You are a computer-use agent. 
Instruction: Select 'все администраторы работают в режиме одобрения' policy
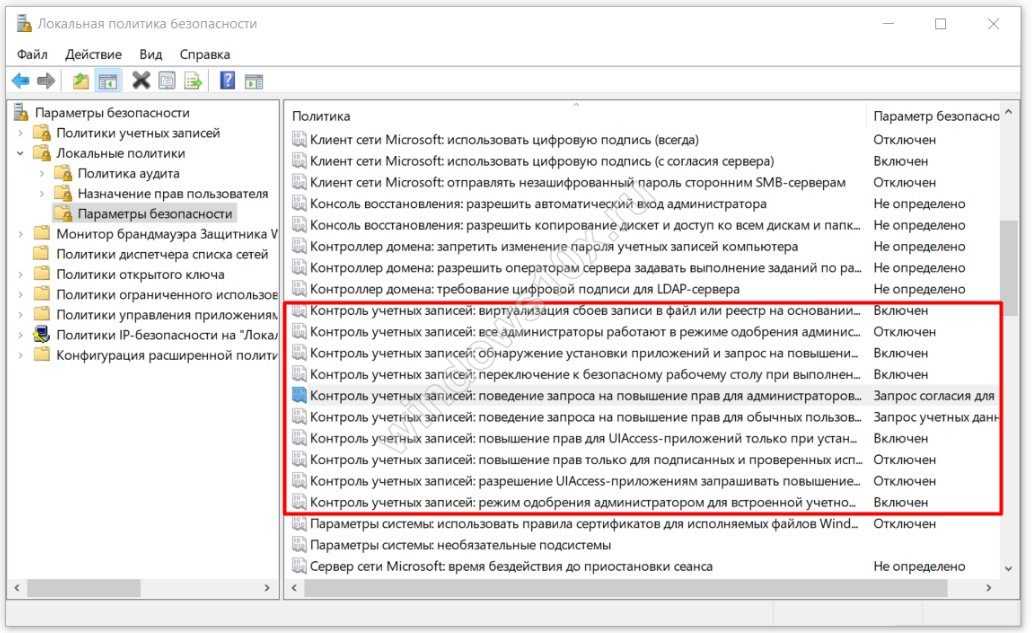[x=585, y=332]
